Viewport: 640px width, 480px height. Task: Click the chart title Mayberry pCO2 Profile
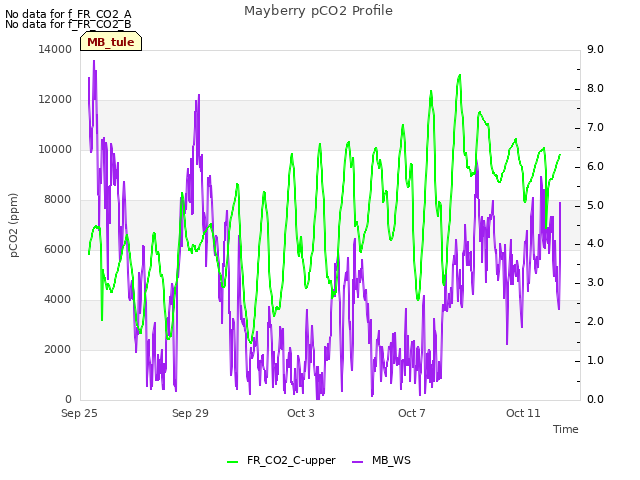pyautogui.click(x=318, y=11)
